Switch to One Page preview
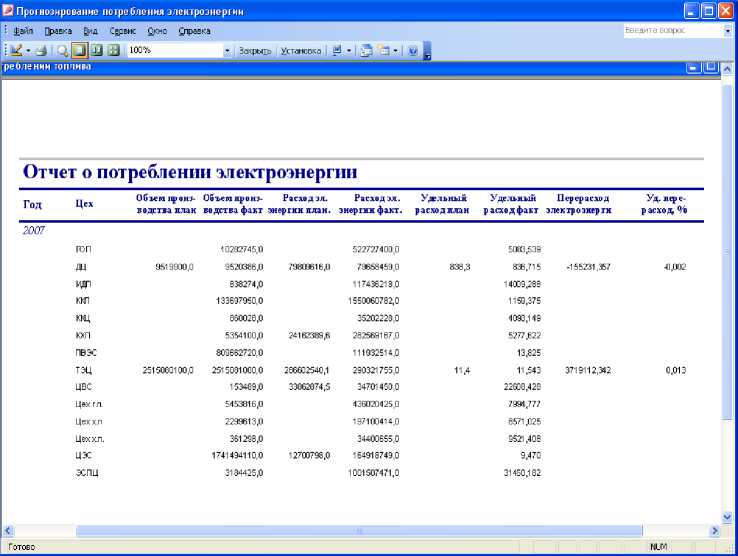This screenshot has width=738, height=556. [79, 50]
